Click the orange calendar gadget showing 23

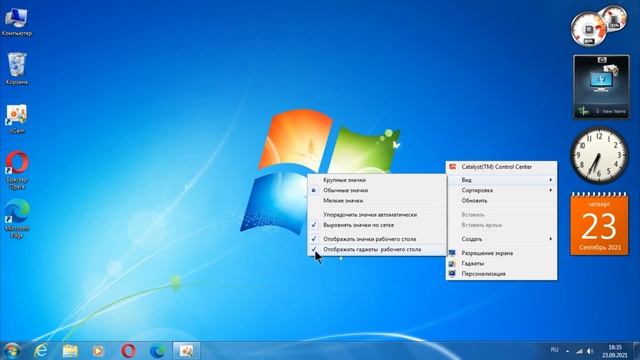tap(599, 224)
